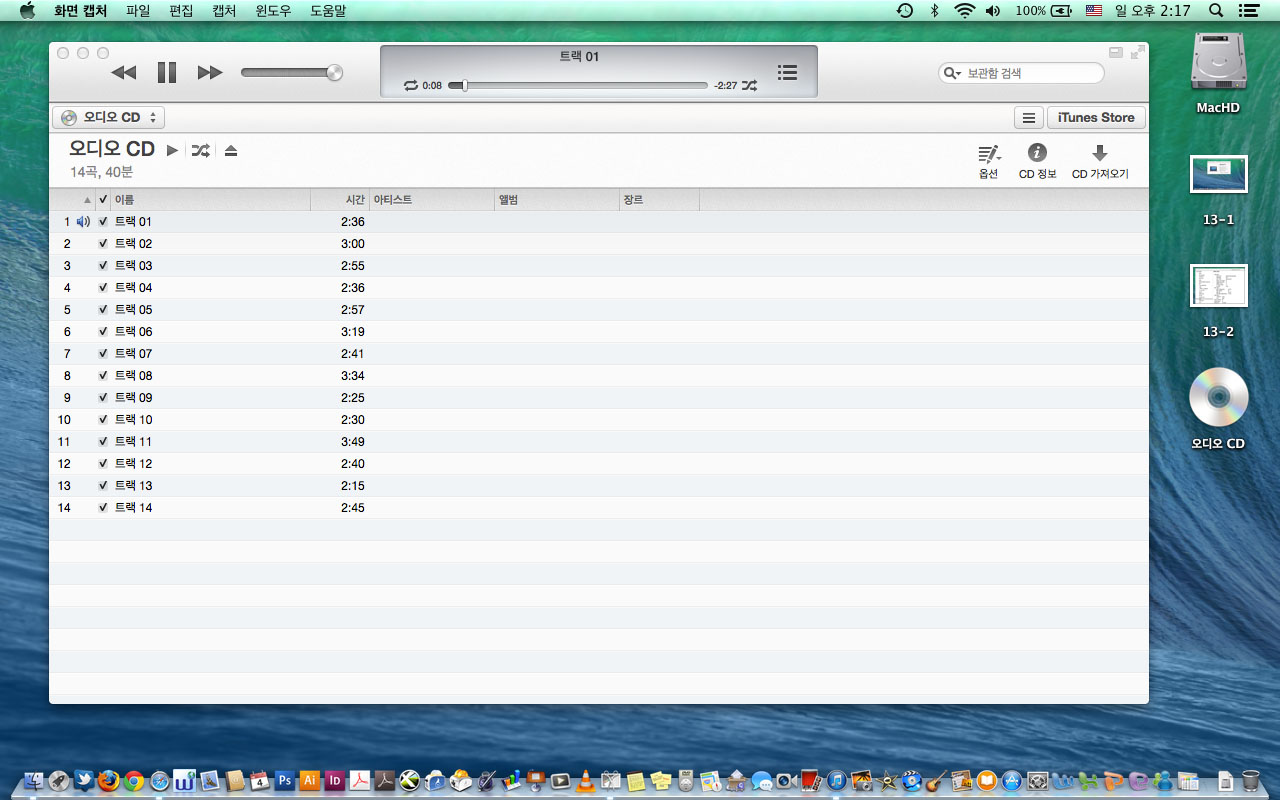Eject the audio CD

231,151
